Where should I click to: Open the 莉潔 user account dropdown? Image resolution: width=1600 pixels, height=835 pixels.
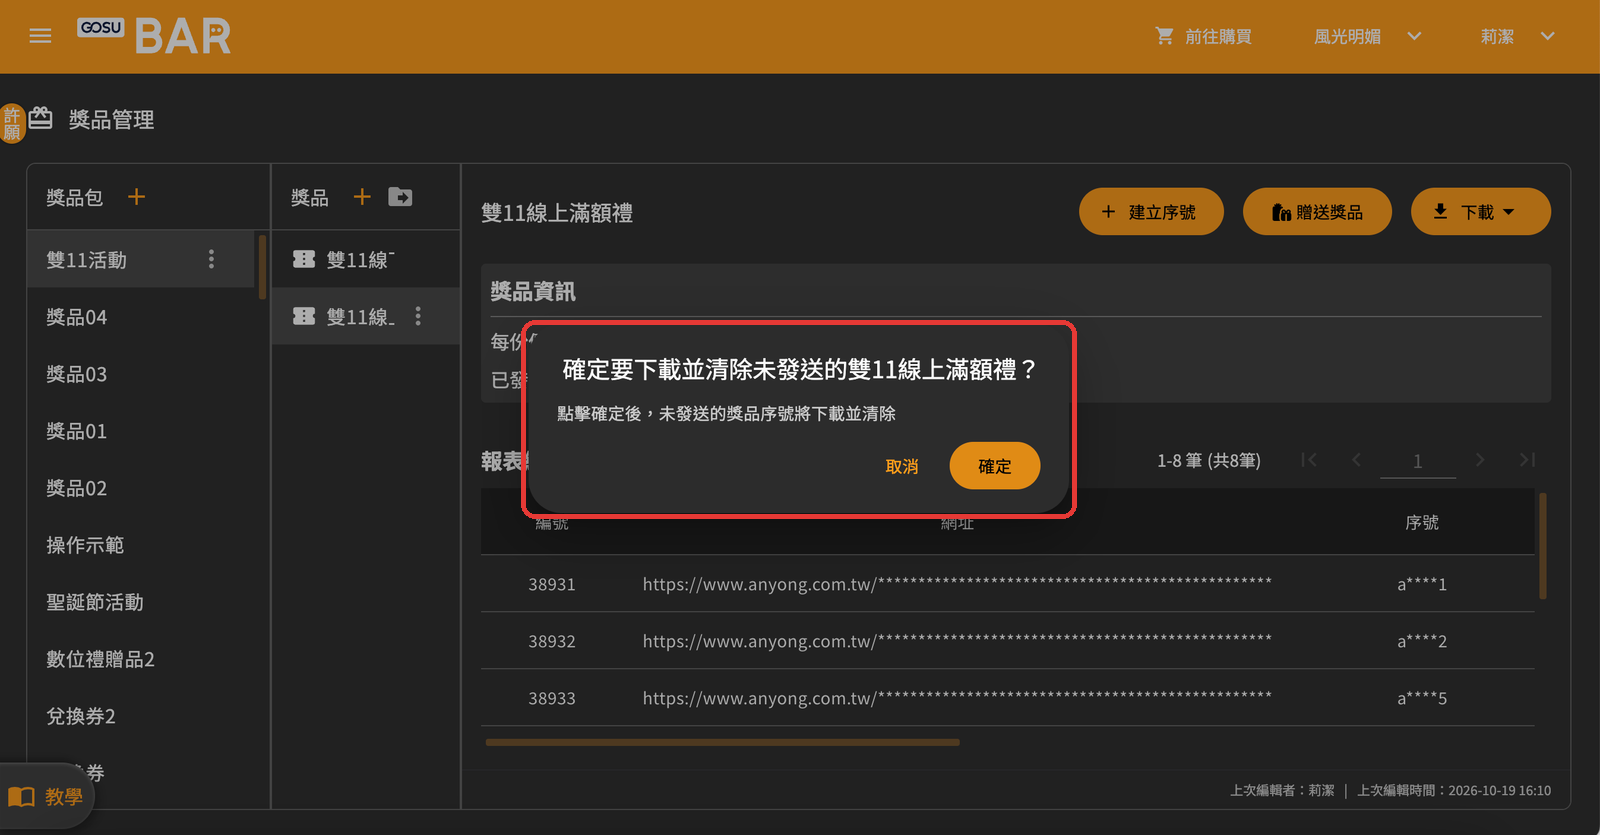click(x=1517, y=36)
